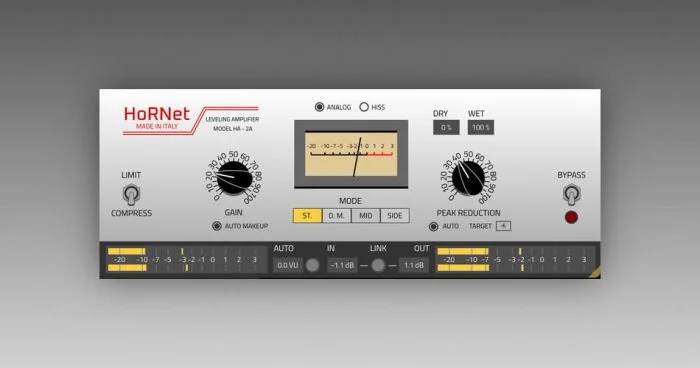Click the Wet 100 % value field
Viewport: 700px width, 368px height.
tap(481, 127)
